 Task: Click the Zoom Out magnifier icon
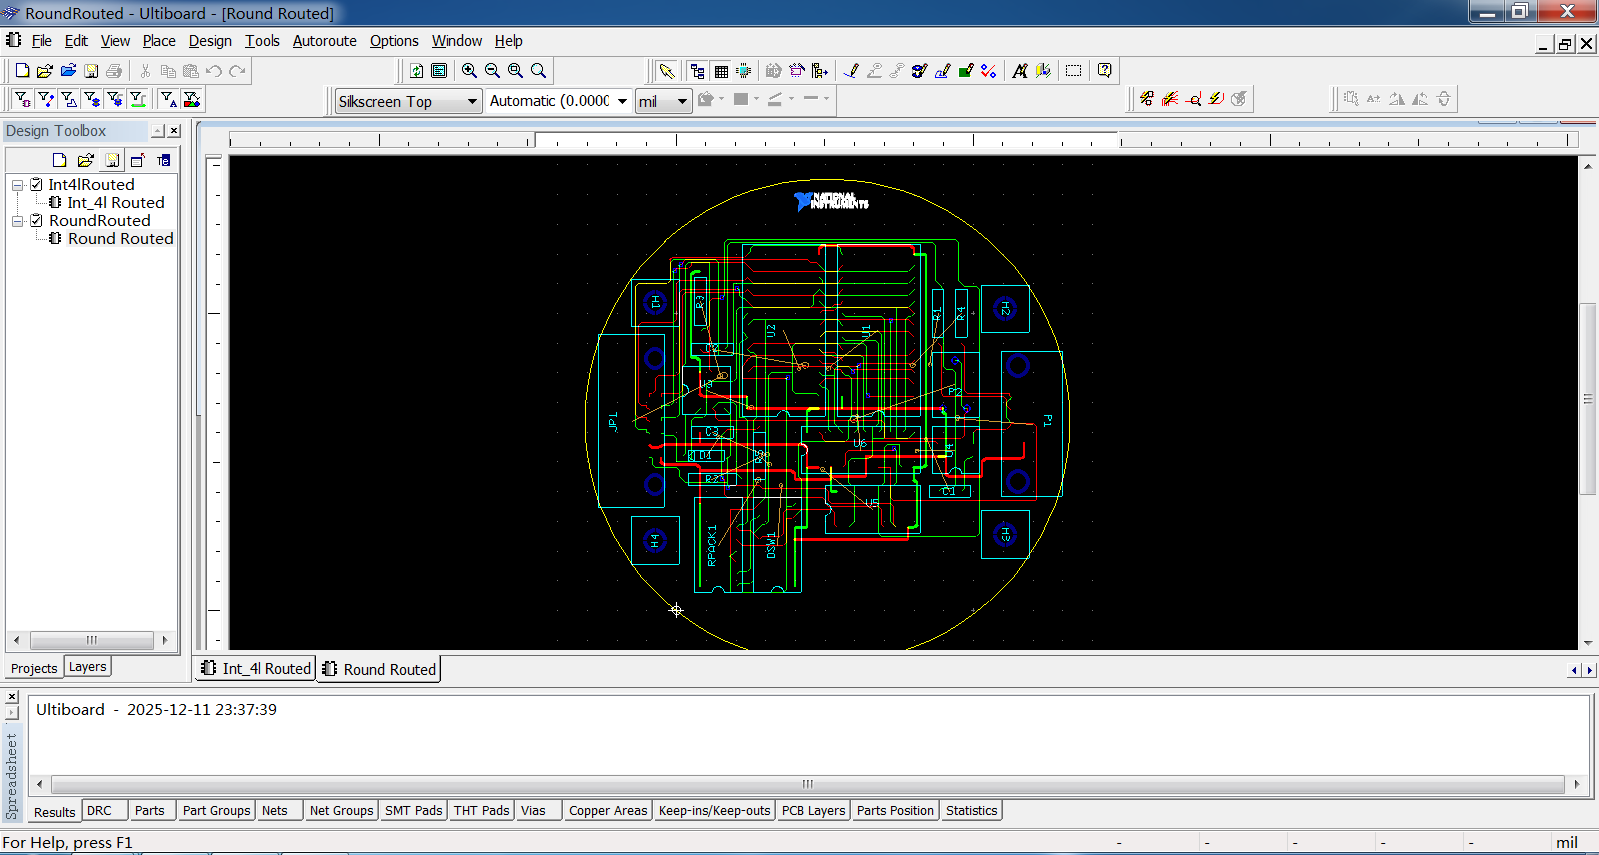tap(492, 71)
